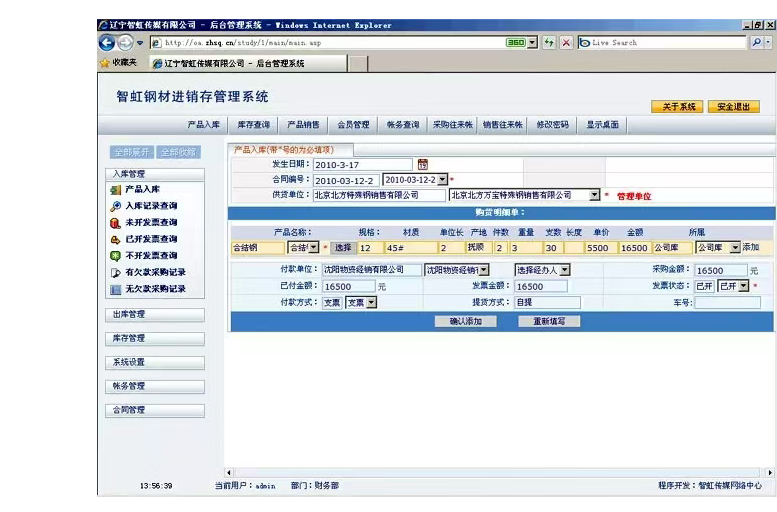Open the 会员管理 top menu item
This screenshot has height=512, width=777.
[x=353, y=125]
